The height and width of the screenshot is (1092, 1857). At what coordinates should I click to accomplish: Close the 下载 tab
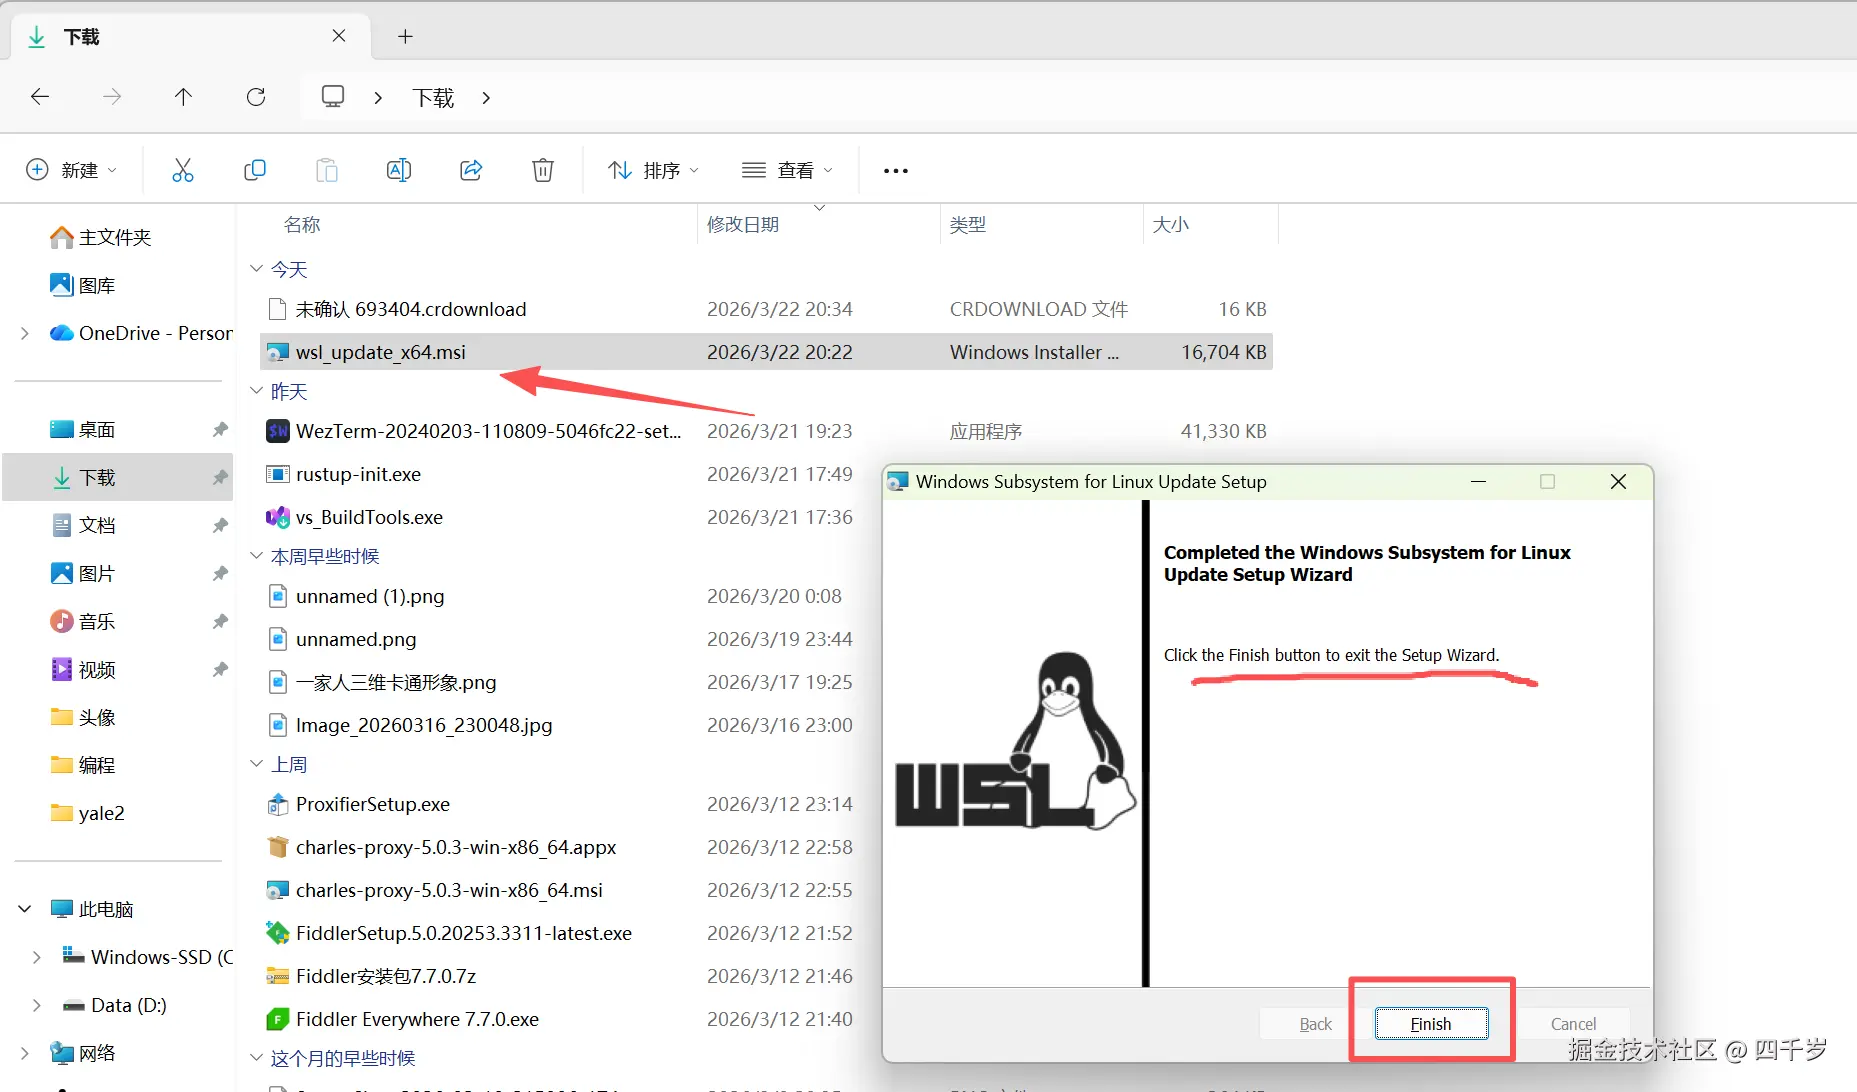click(339, 36)
